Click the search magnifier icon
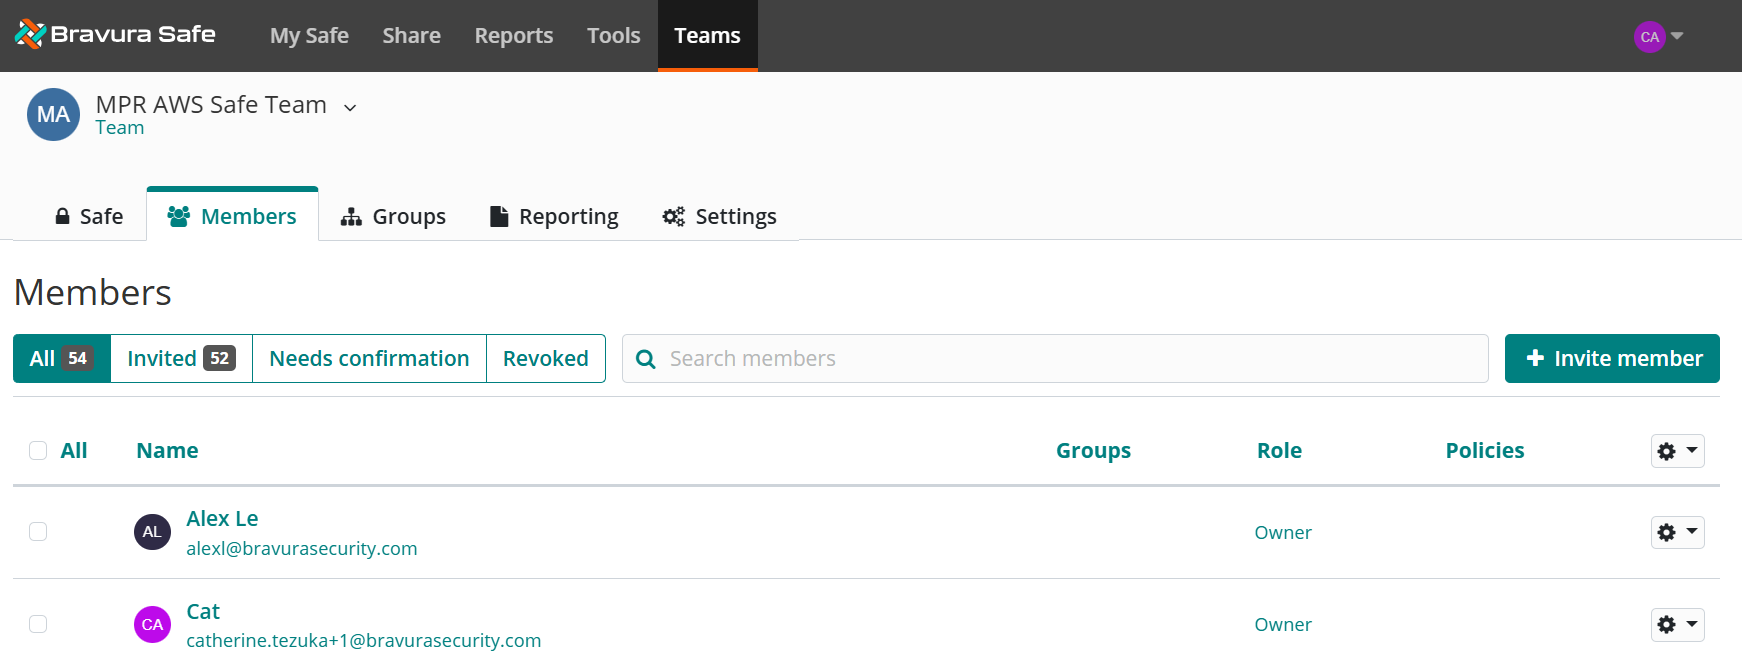The width and height of the screenshot is (1742, 659). click(x=646, y=359)
